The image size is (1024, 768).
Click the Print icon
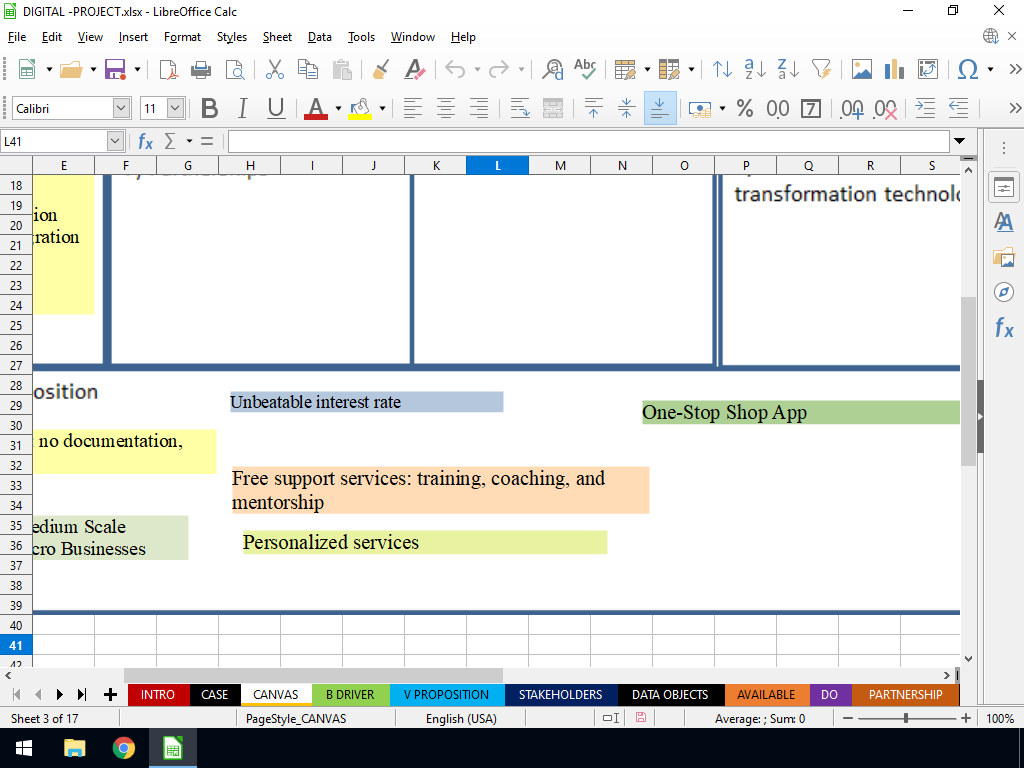point(200,69)
